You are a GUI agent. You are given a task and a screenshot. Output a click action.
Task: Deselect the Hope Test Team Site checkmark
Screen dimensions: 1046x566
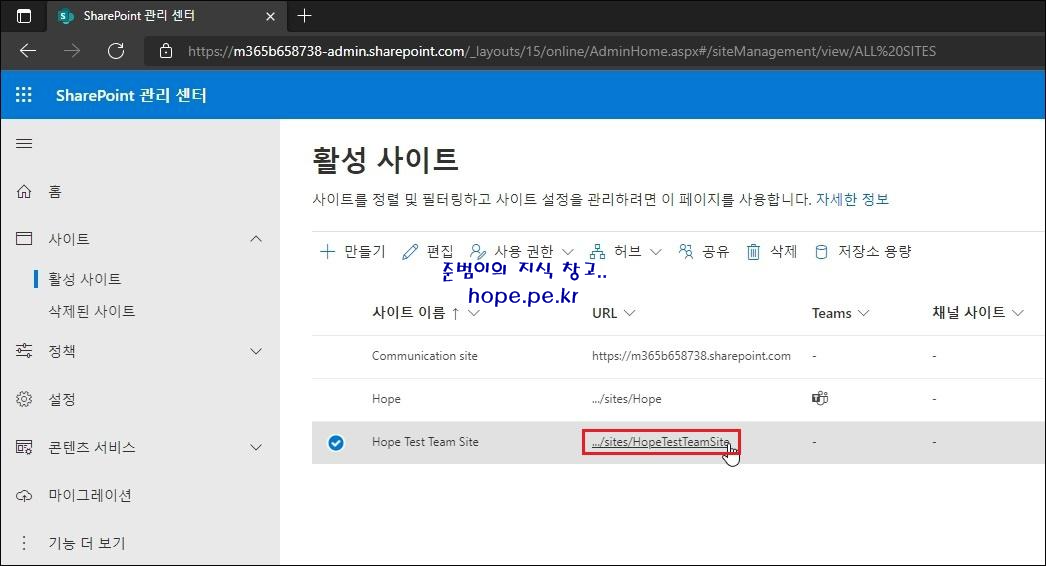point(336,443)
